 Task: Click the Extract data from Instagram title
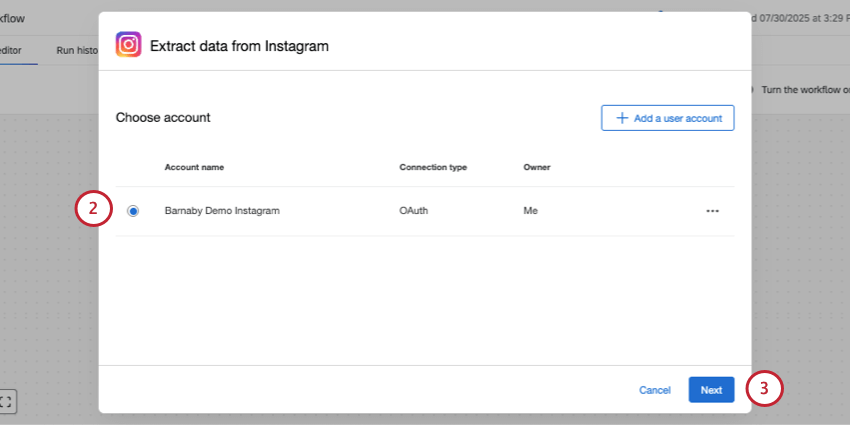[239, 46]
